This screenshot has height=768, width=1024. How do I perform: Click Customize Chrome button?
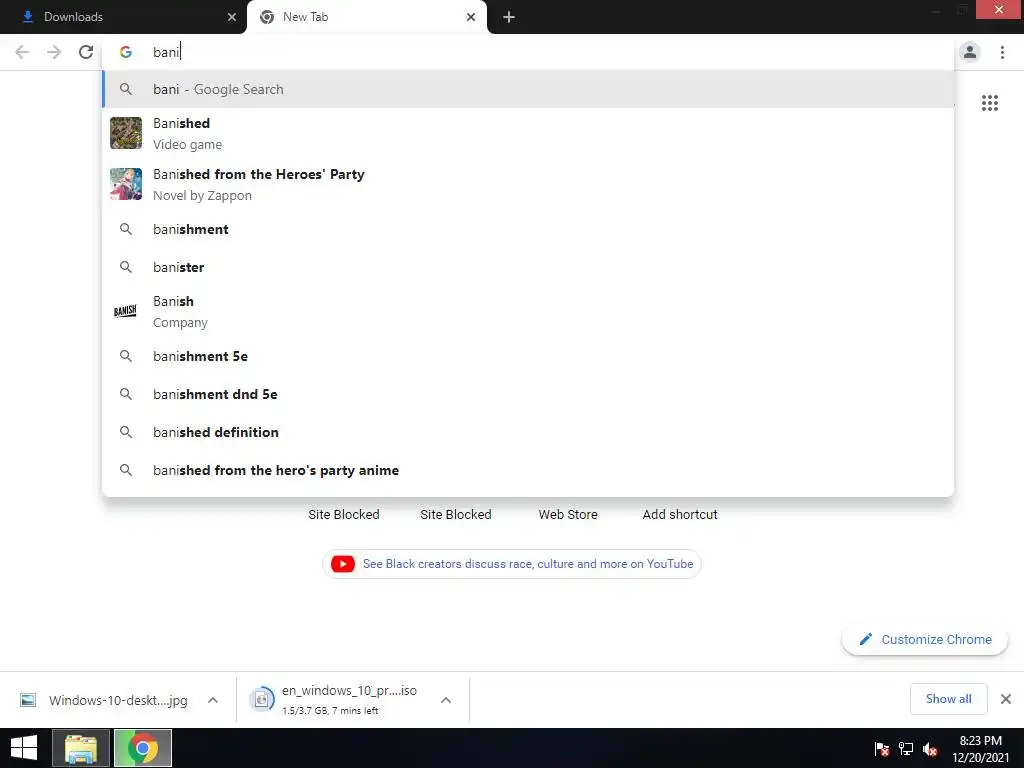pos(925,639)
